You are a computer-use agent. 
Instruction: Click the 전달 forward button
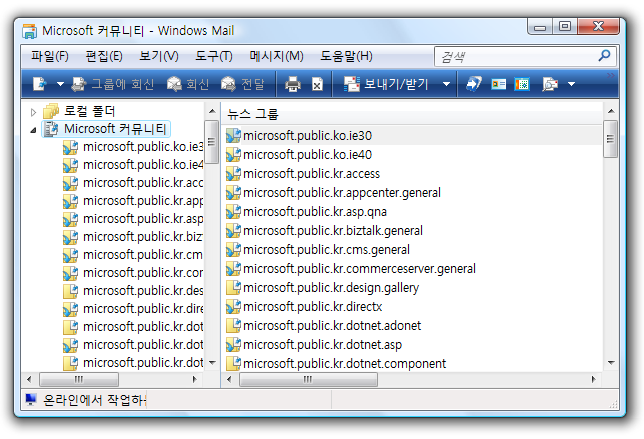pyautogui.click(x=242, y=84)
